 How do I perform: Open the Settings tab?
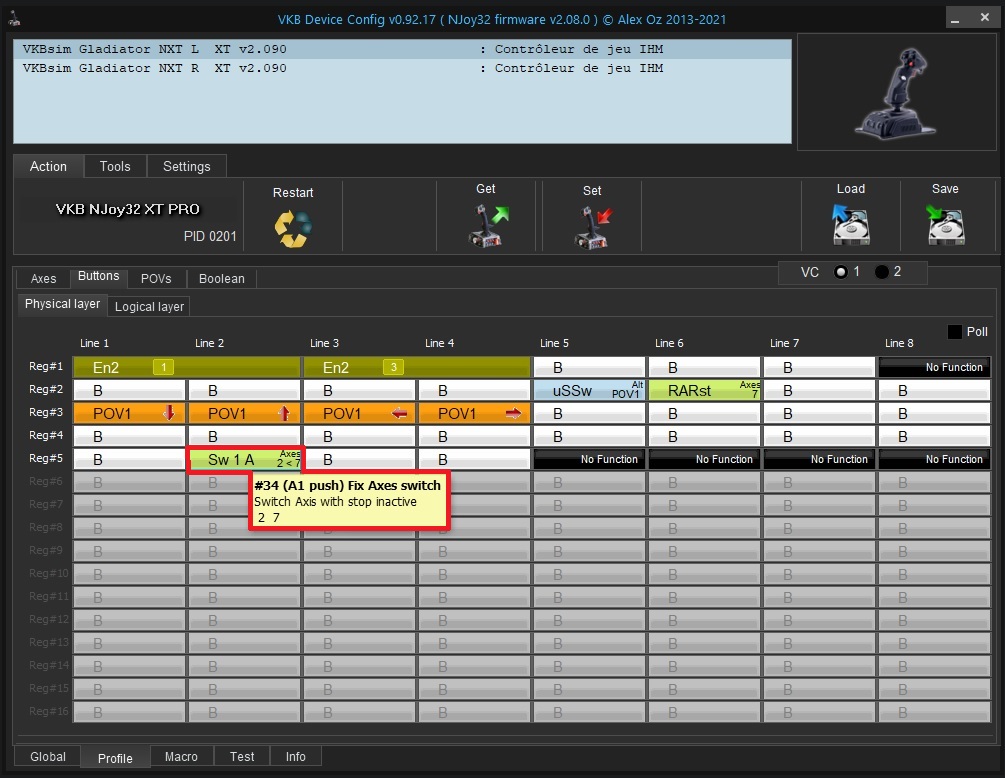pyautogui.click(x=187, y=166)
